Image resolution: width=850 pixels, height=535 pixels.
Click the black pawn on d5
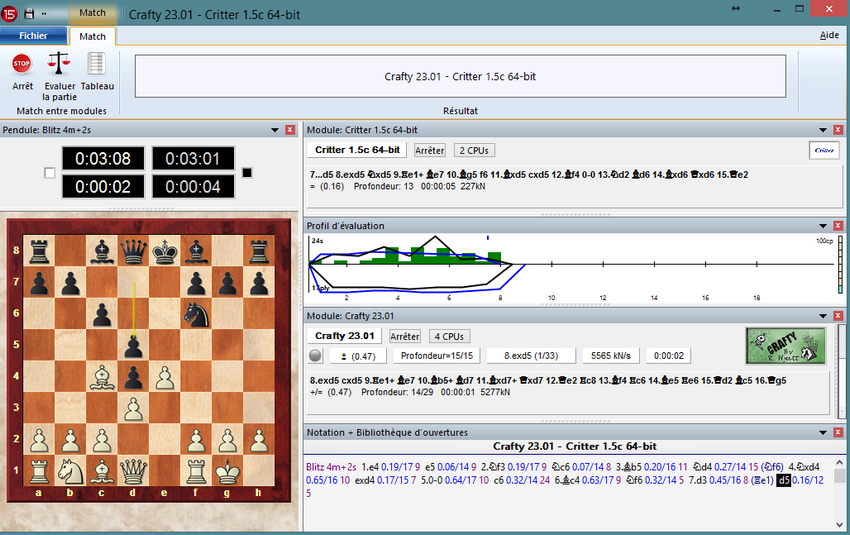click(x=133, y=346)
